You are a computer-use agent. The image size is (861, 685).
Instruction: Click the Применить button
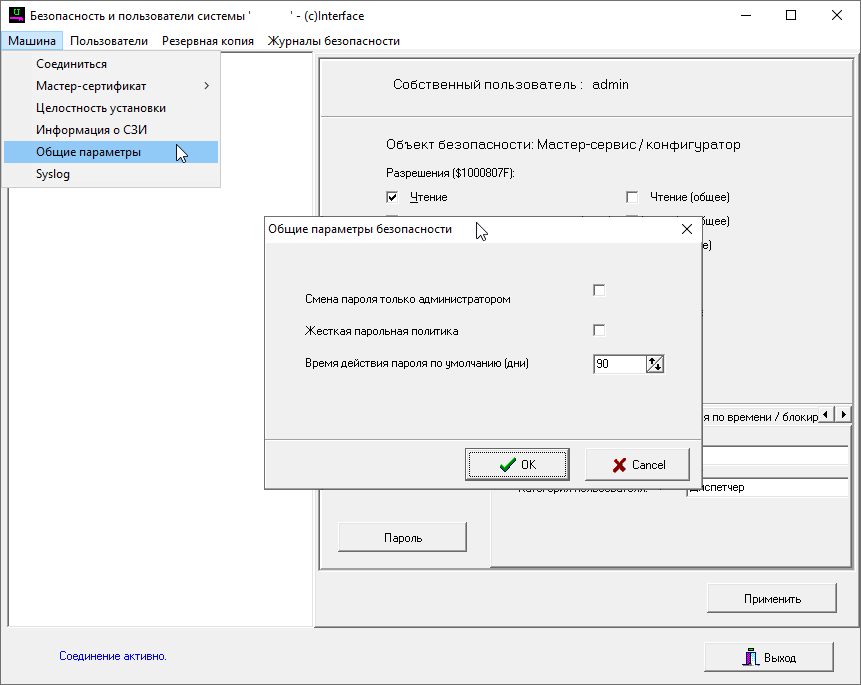[771, 599]
